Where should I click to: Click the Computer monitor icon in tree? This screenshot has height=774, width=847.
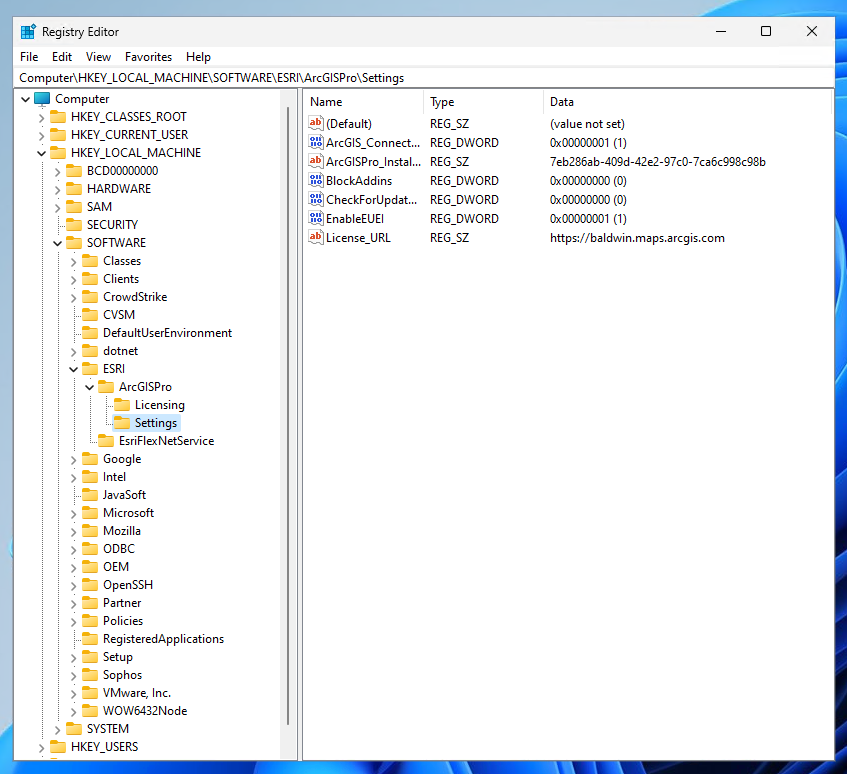pos(42,99)
